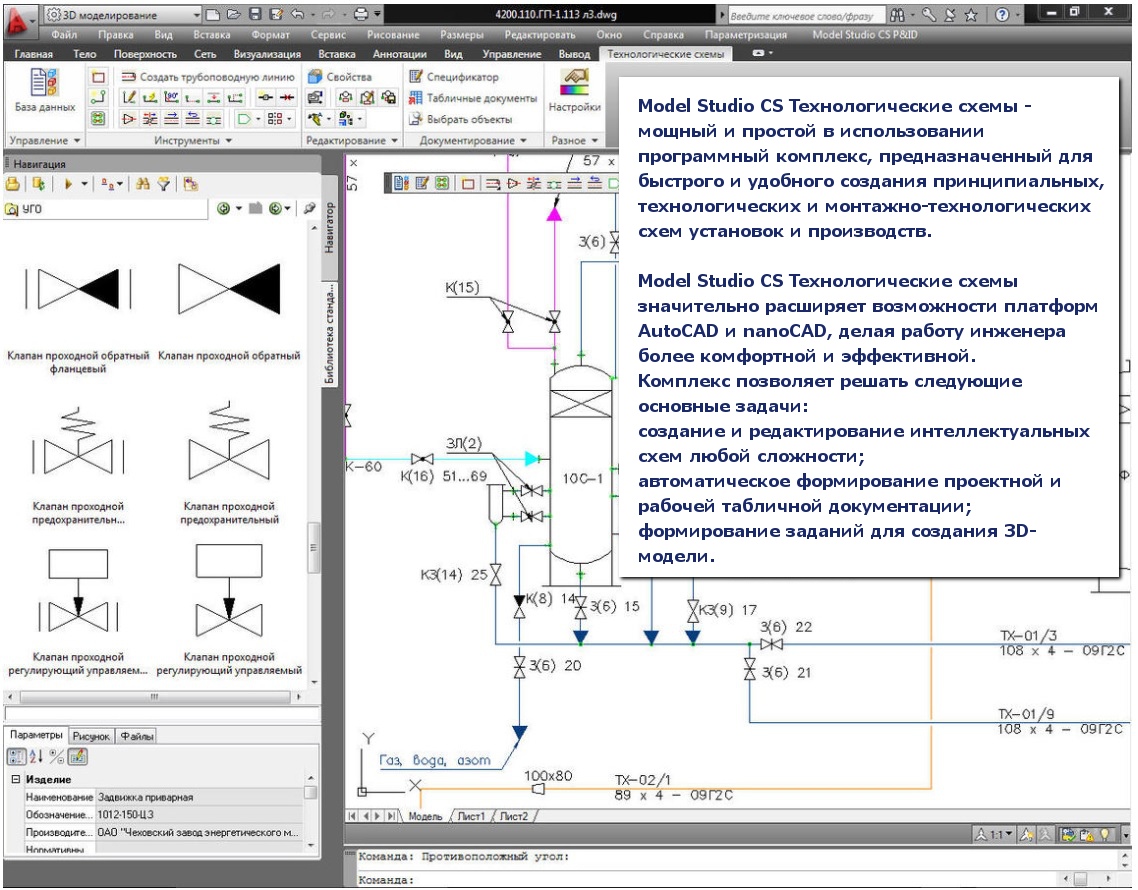The width and height of the screenshot is (1138, 890).
Task: Click the new drawing icon in quick access toolbar
Action: [213, 14]
